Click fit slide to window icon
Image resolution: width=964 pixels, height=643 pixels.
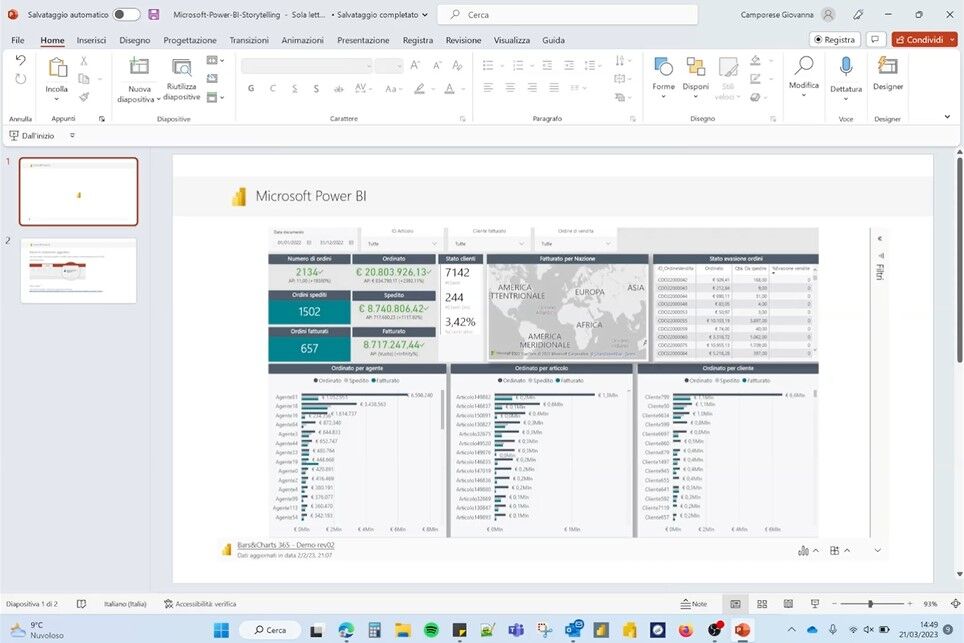pyautogui.click(x=955, y=604)
